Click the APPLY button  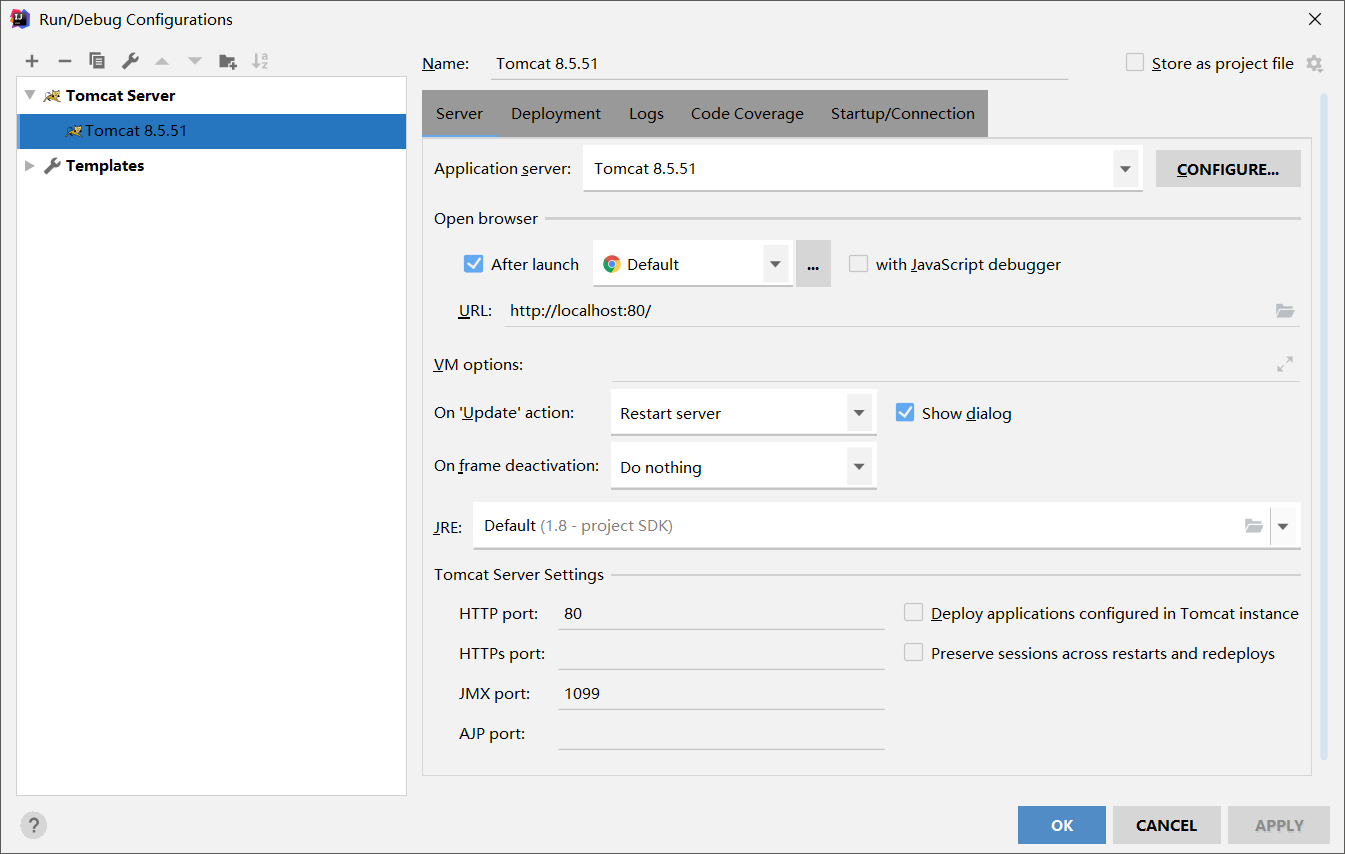click(x=1279, y=825)
